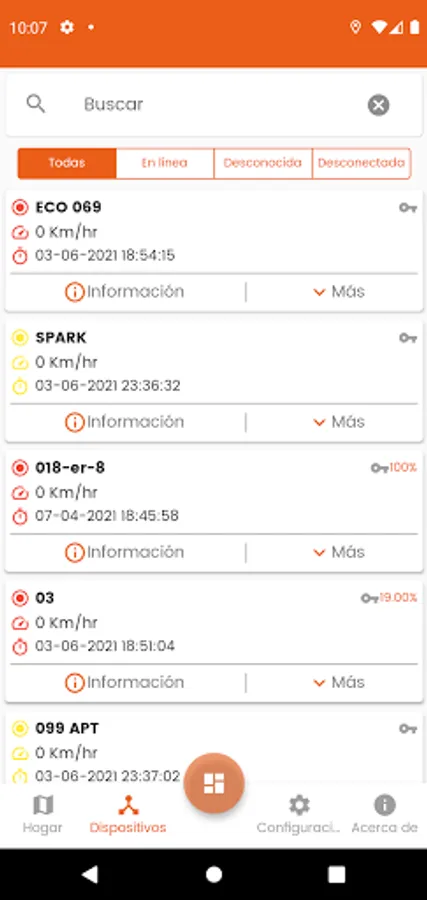
Task: Expand Más on device 03 card
Action: [339, 682]
